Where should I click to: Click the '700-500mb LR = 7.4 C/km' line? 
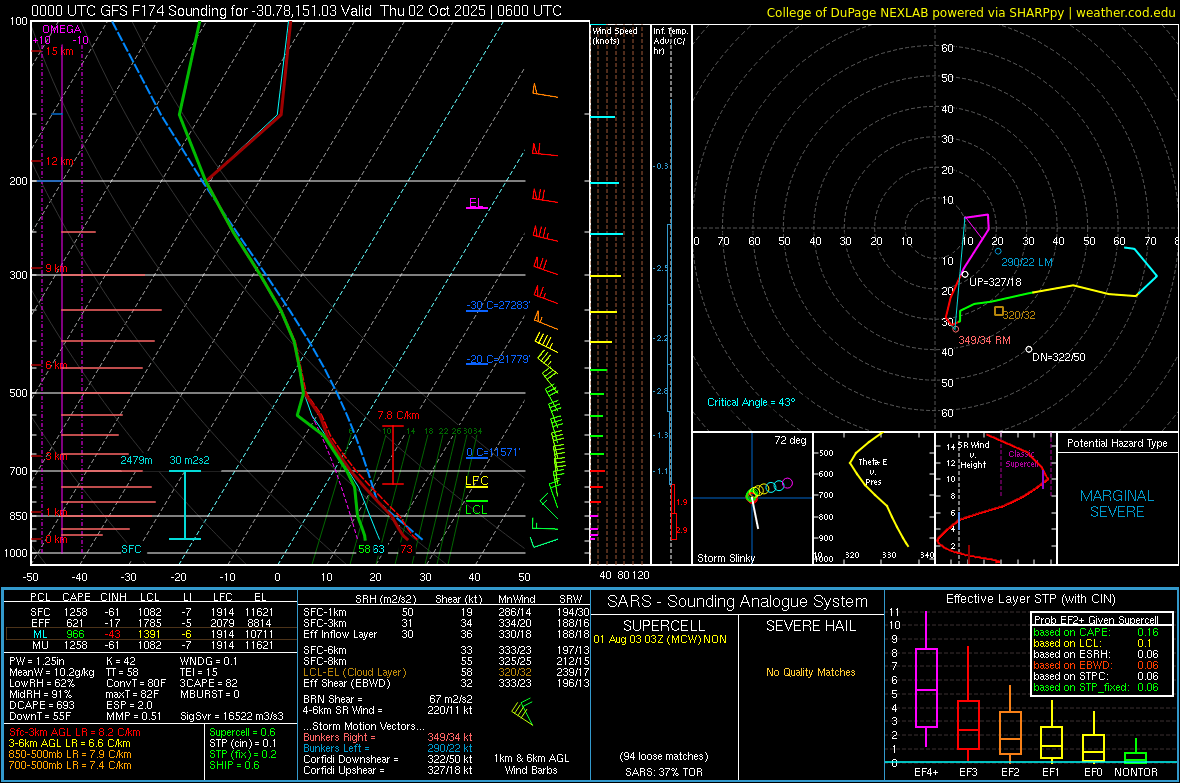[x=70, y=765]
